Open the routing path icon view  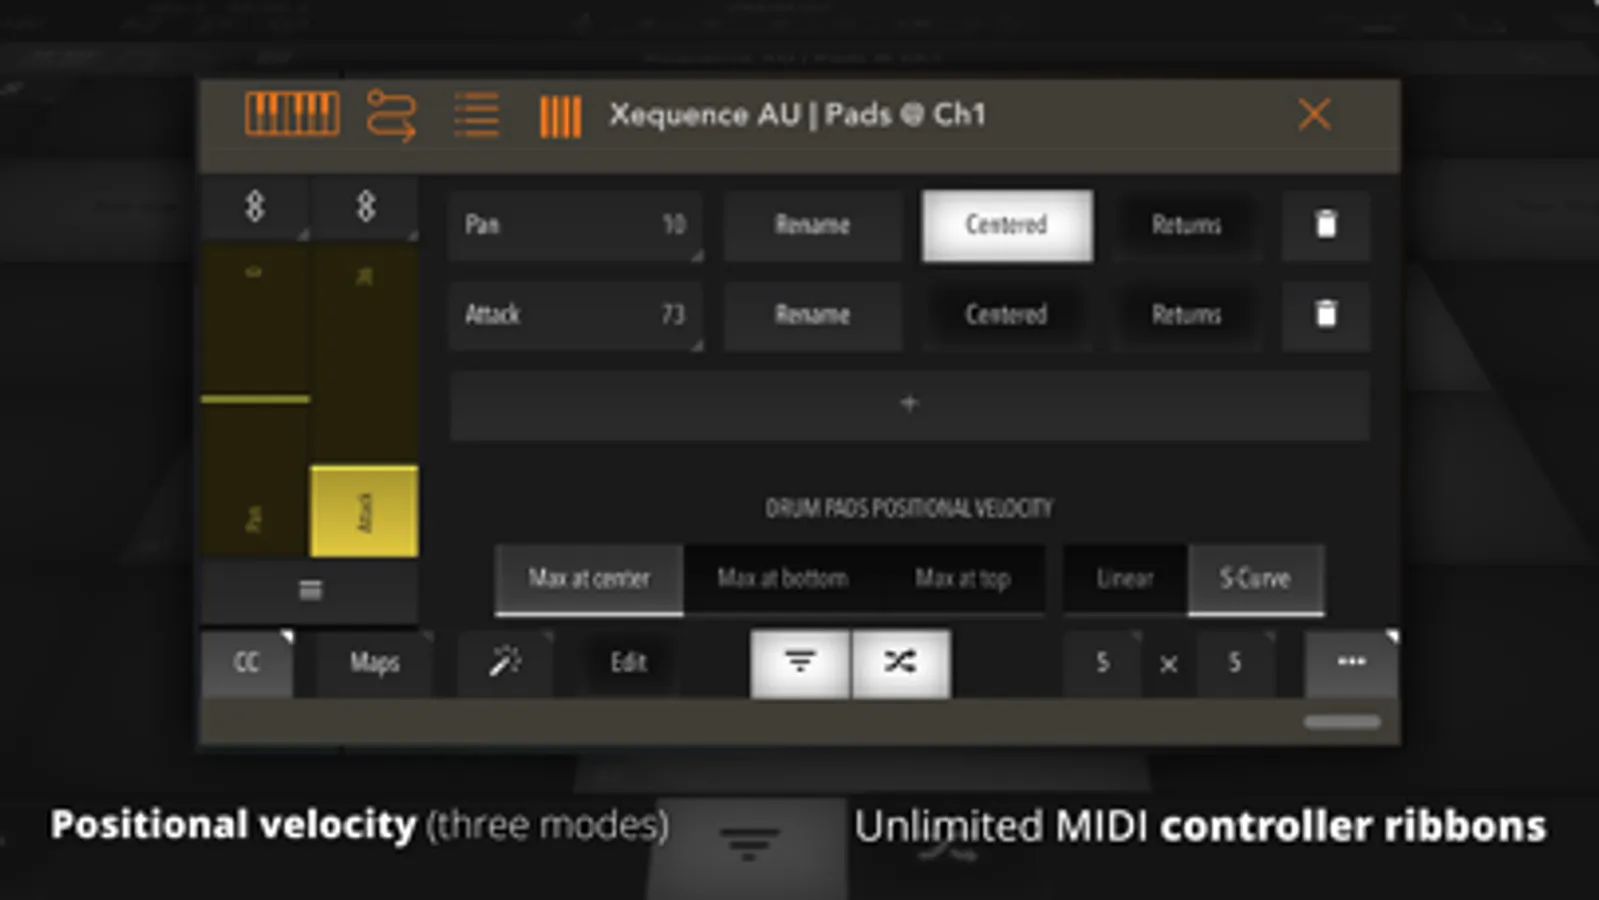(x=391, y=114)
